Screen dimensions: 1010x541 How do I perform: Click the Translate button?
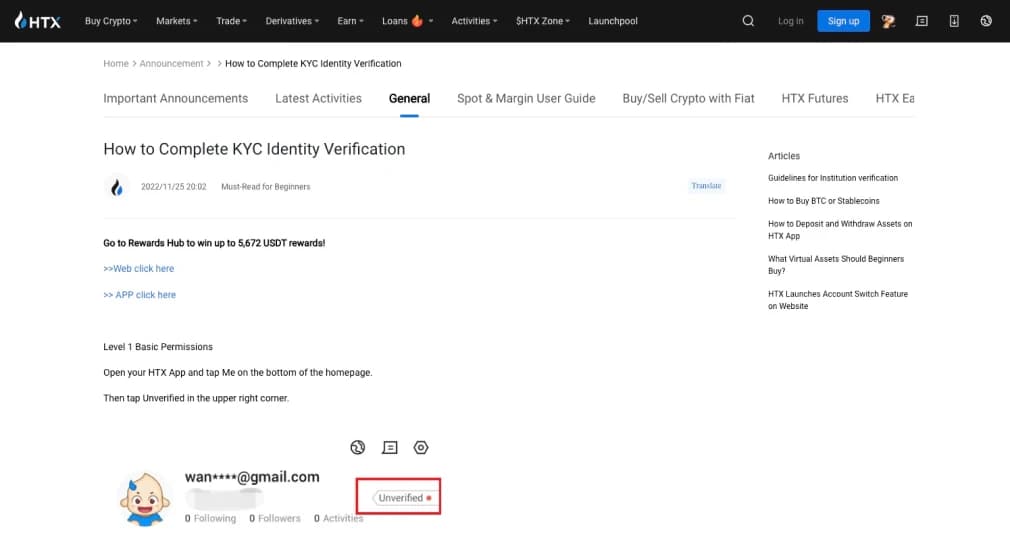[x=706, y=186]
